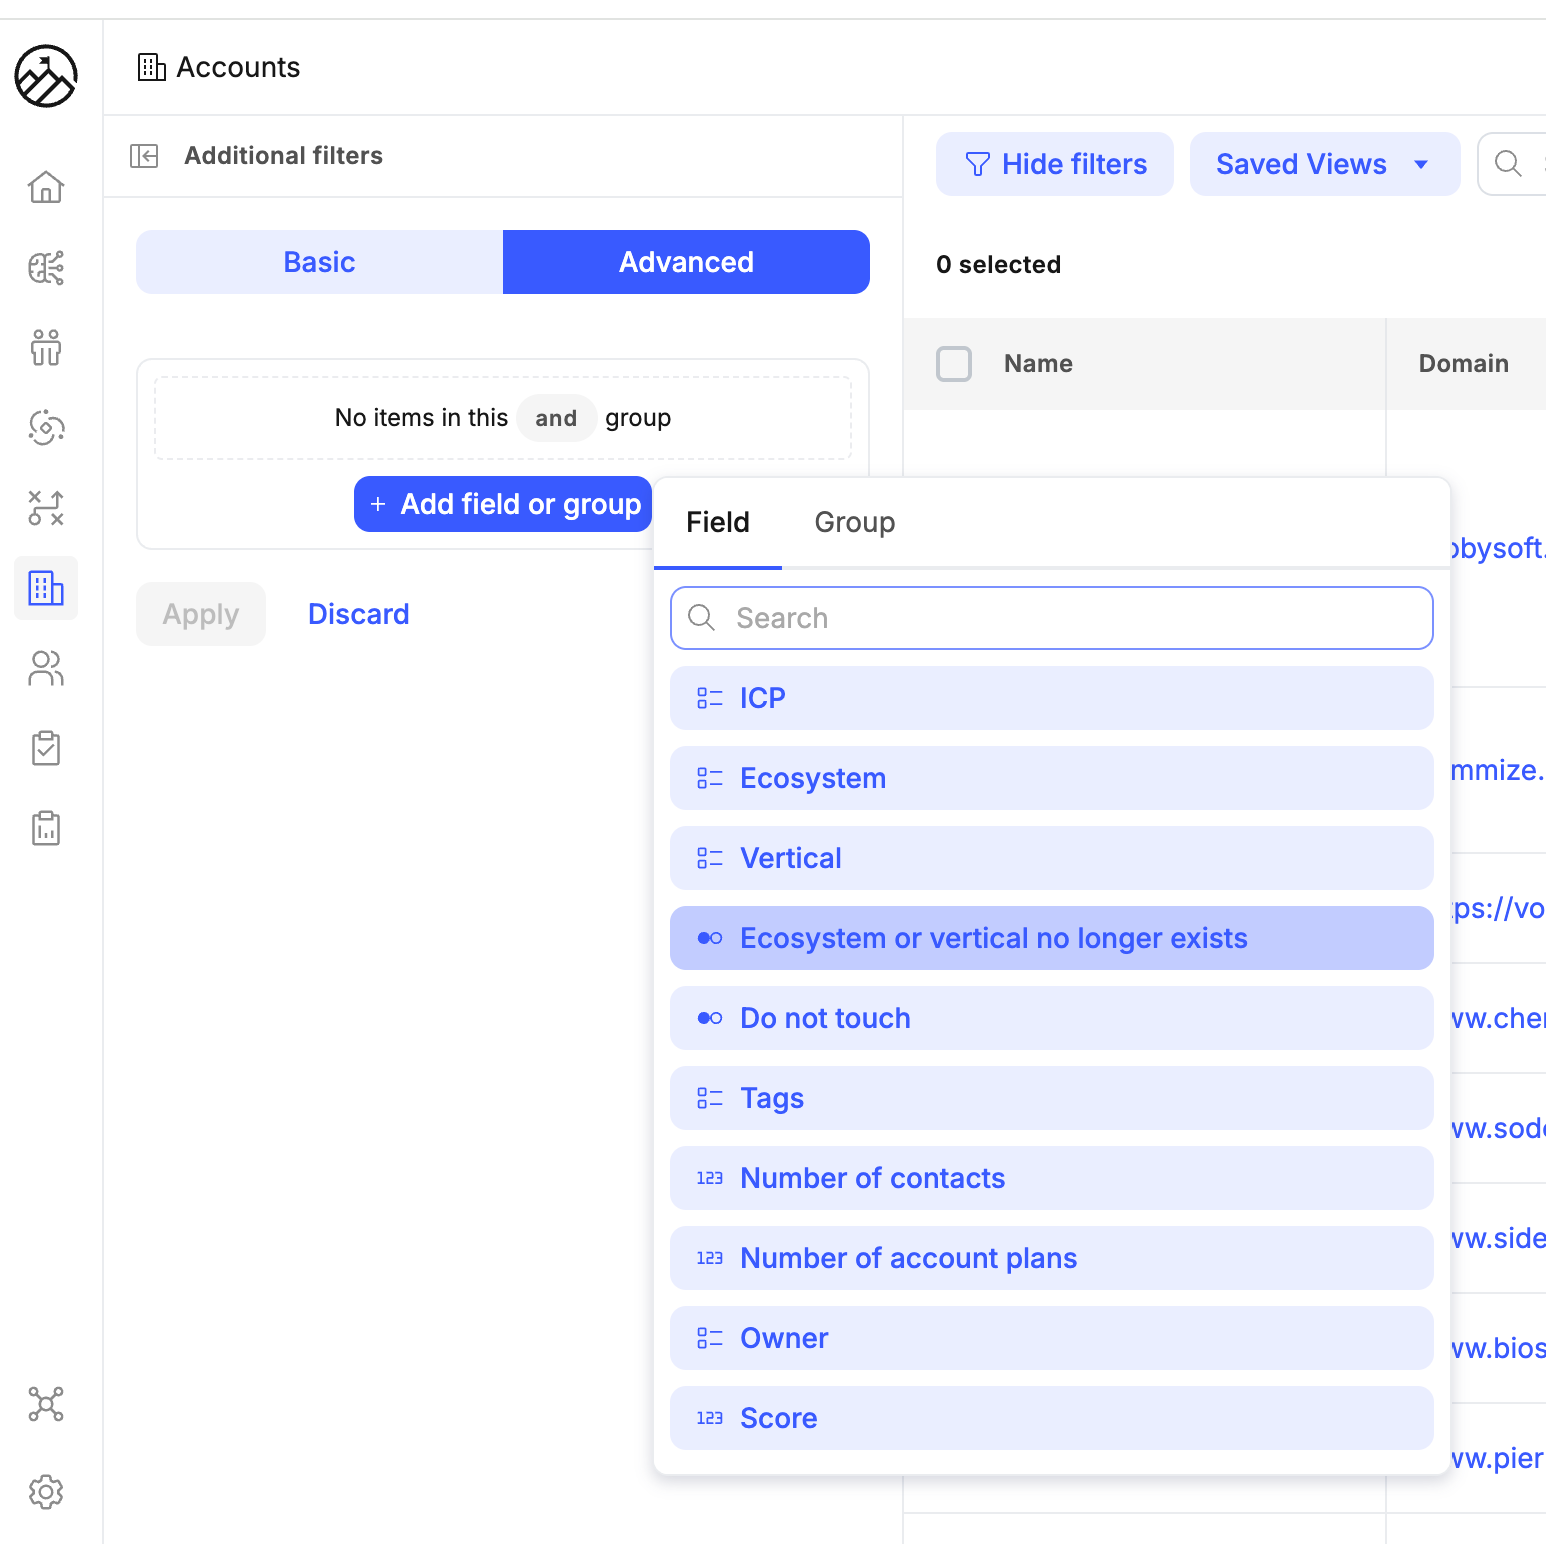Switch to the Group tab
The image size is (1546, 1544).
pos(854,522)
